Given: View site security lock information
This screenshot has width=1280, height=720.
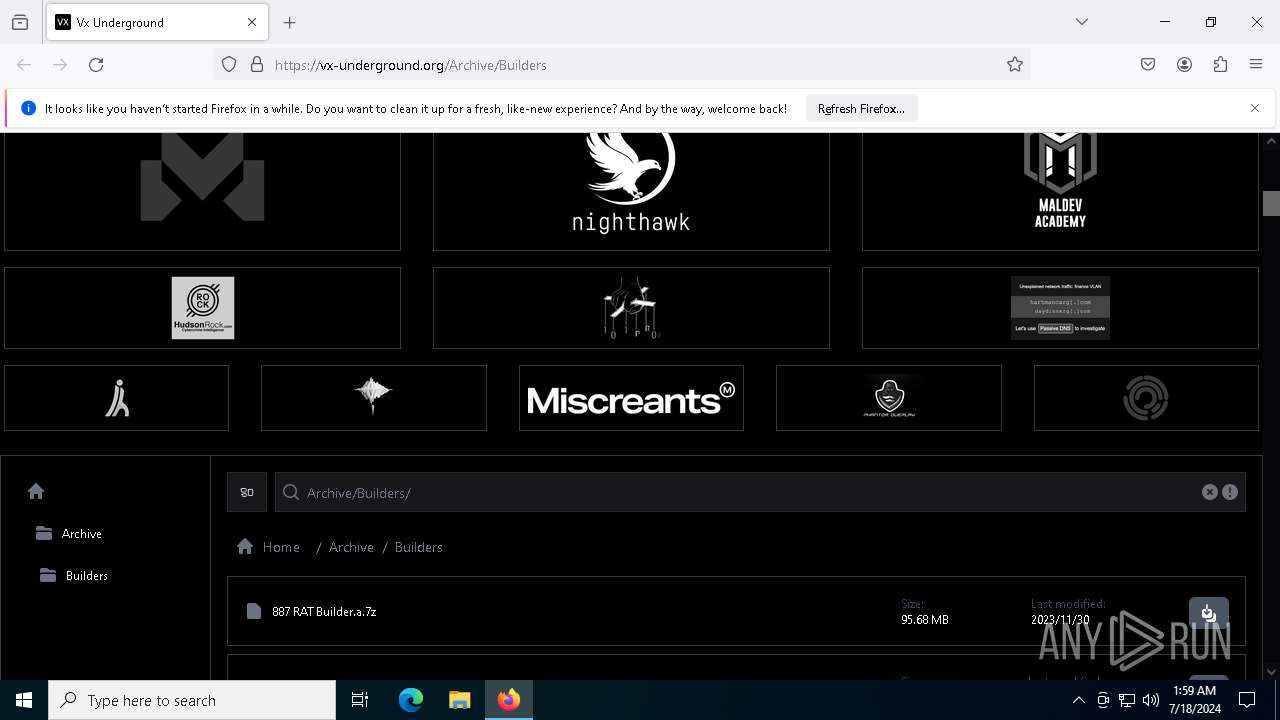Looking at the screenshot, I should pos(257,65).
